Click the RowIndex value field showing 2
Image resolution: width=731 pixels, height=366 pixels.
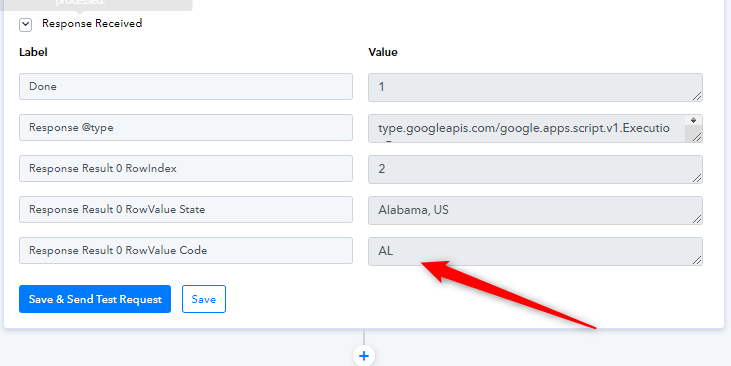pyautogui.click(x=535, y=169)
